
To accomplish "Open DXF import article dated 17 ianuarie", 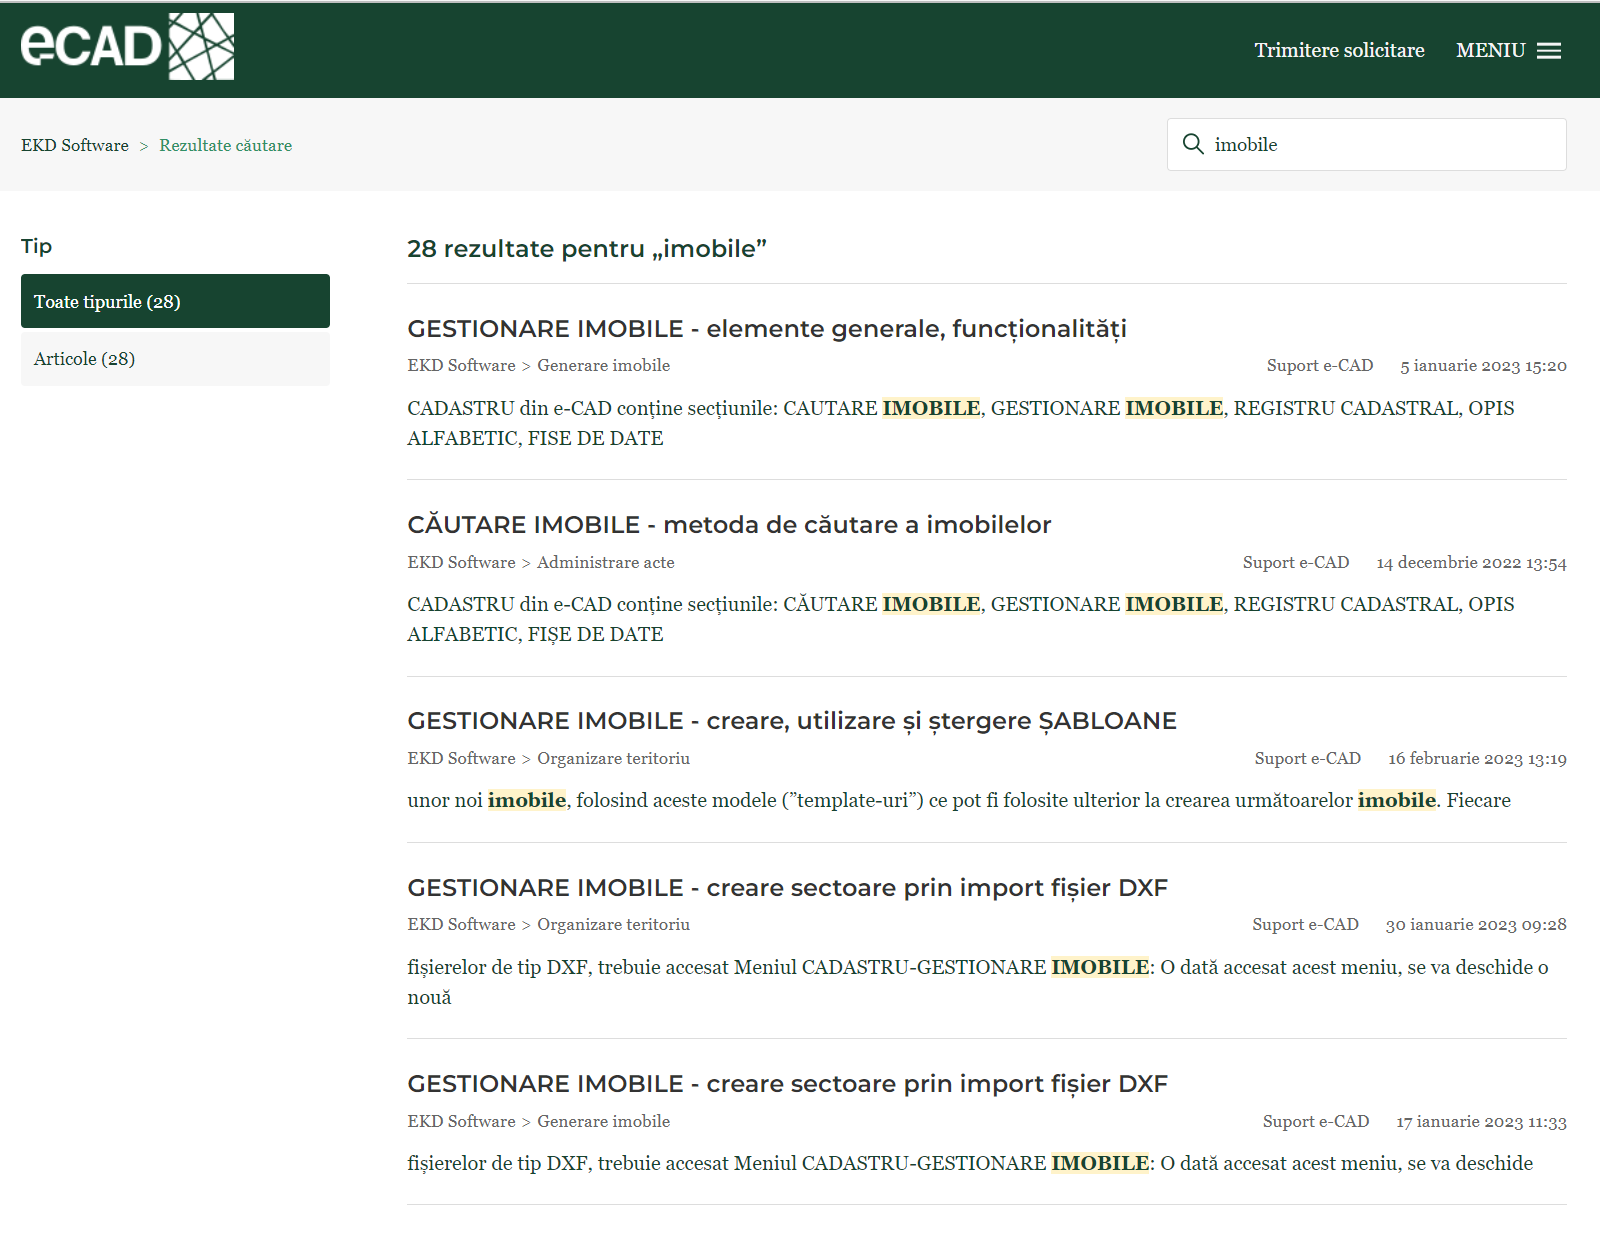I will tap(787, 1084).
